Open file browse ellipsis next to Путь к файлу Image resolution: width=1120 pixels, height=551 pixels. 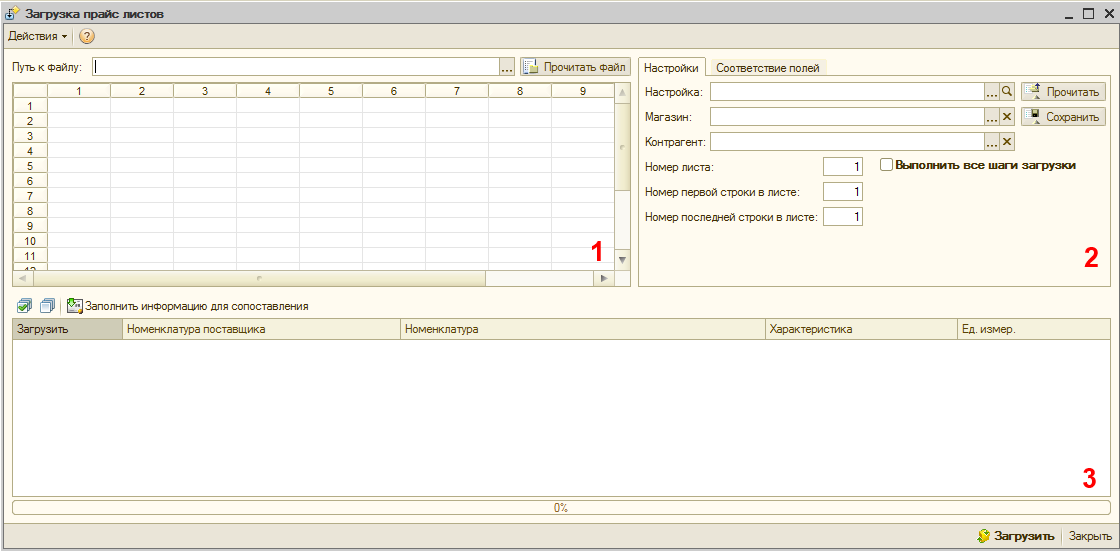507,67
